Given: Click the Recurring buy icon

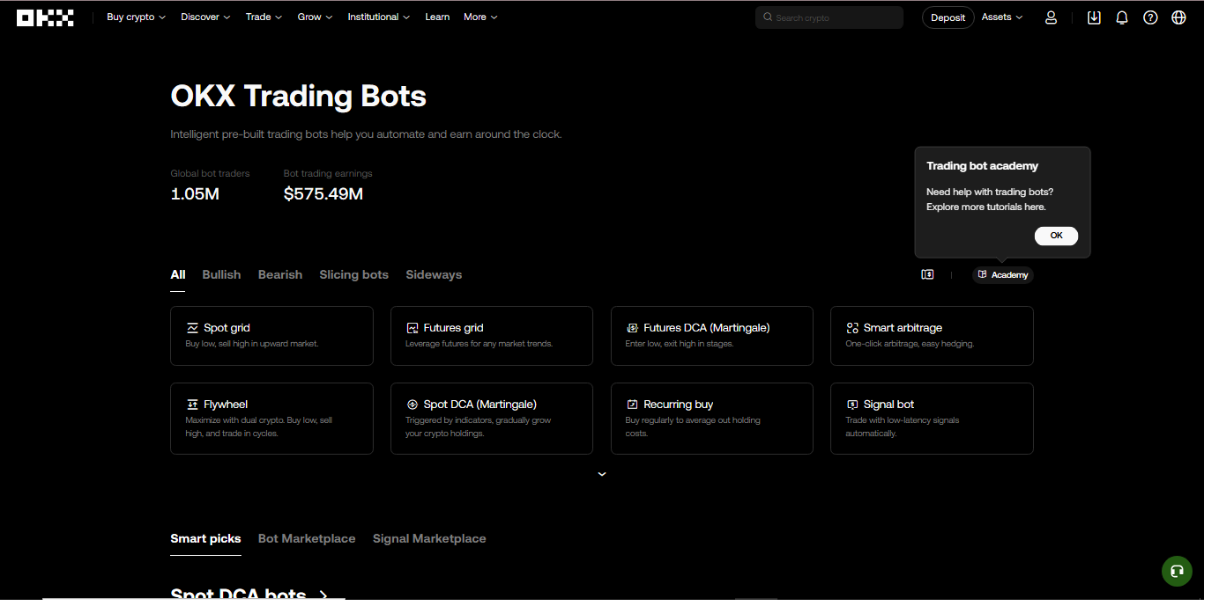Looking at the screenshot, I should [x=632, y=404].
